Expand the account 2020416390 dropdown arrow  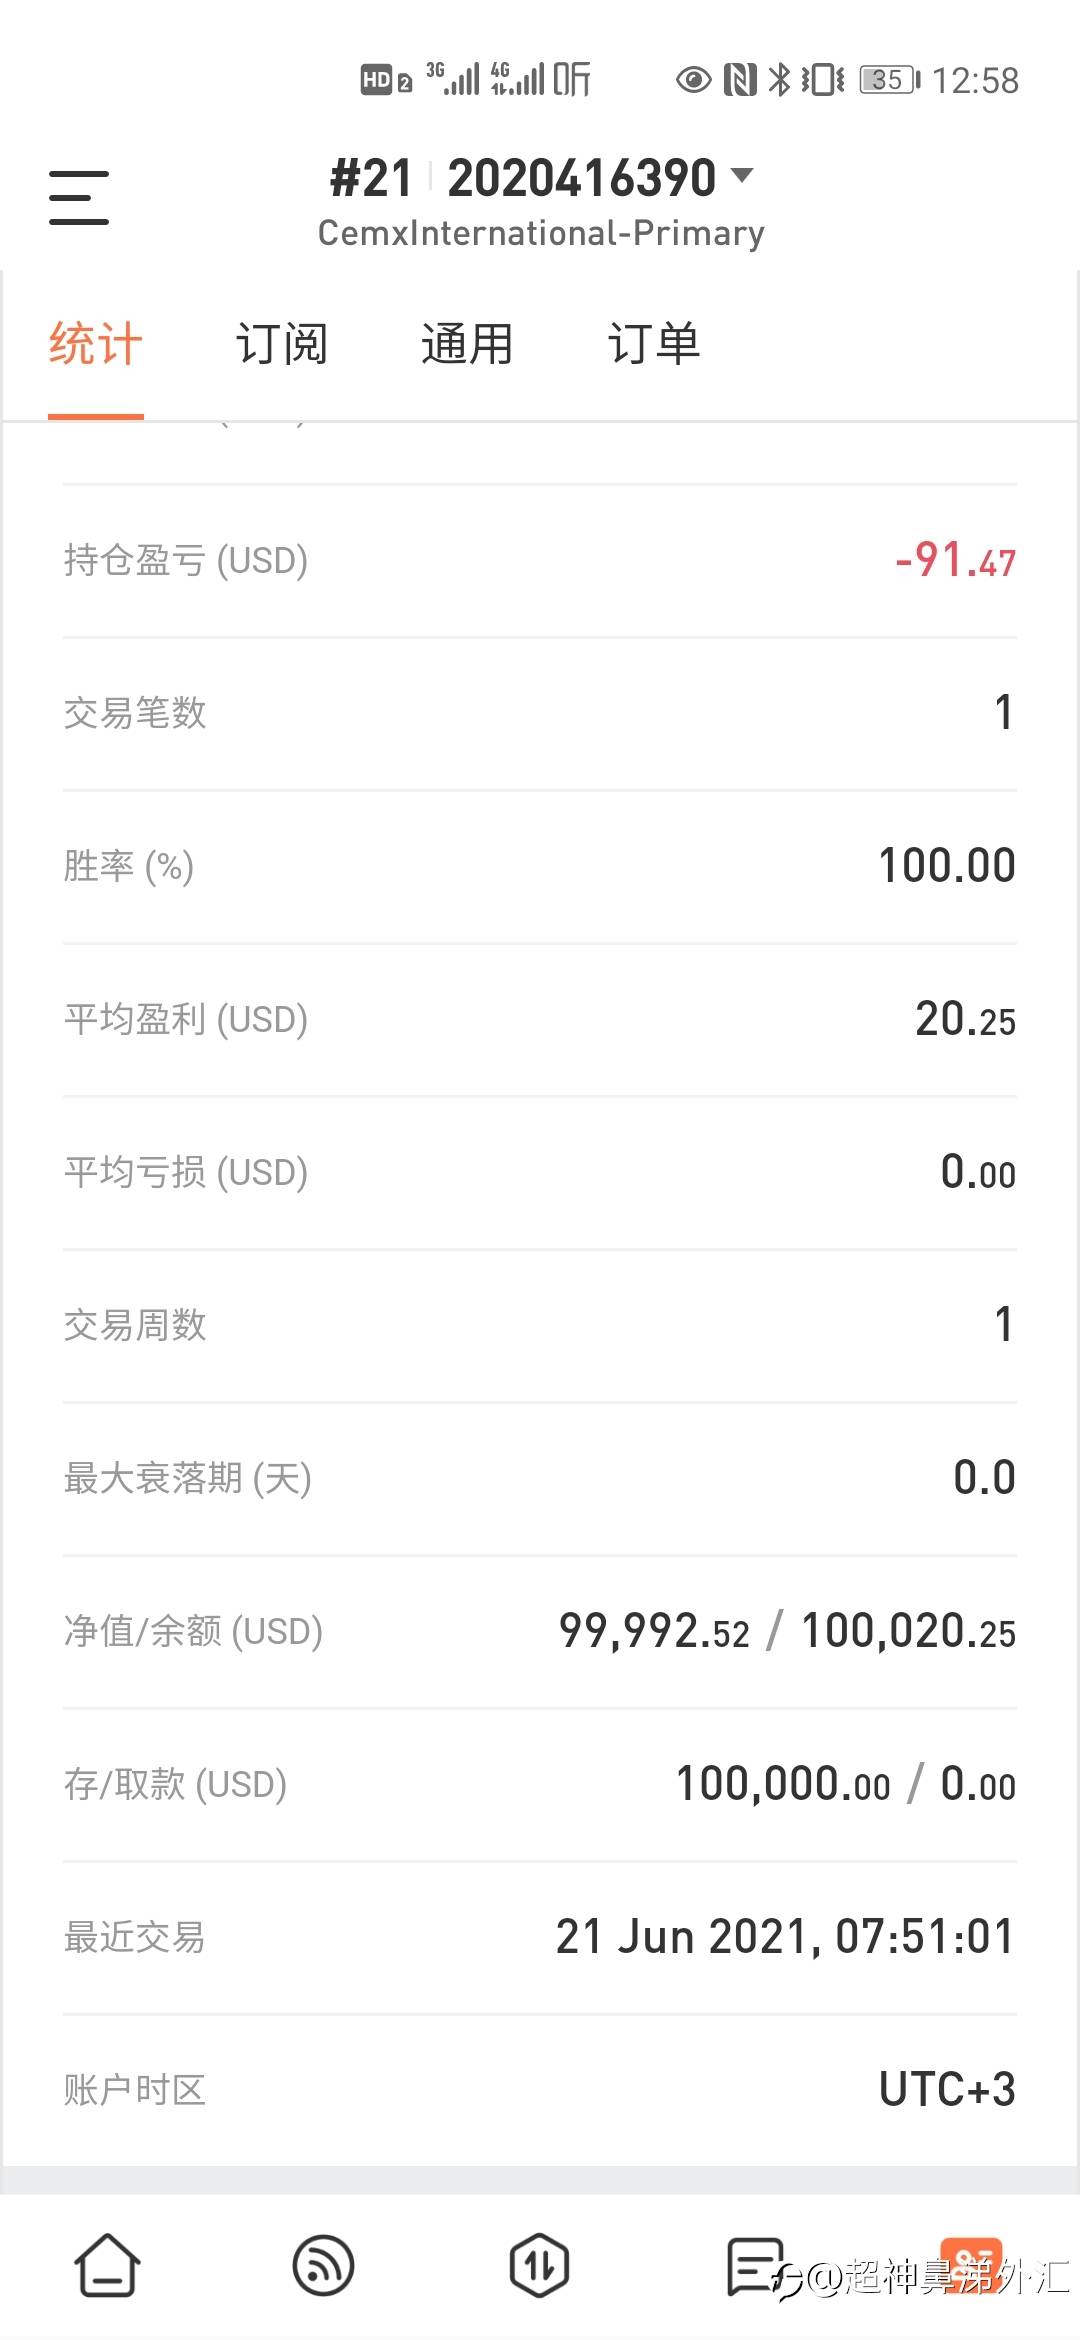[x=742, y=177]
